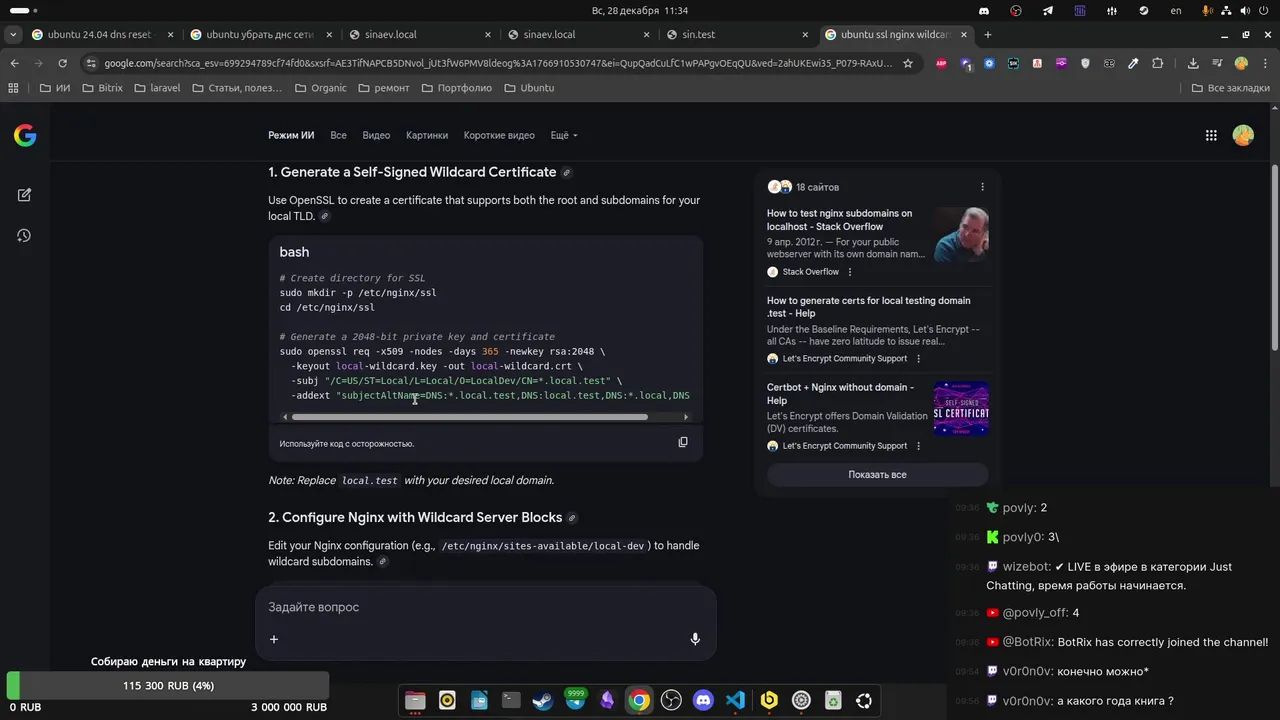Open the Chrome extensions puzzle menu
The width and height of the screenshot is (1280, 720).
tap(1157, 63)
